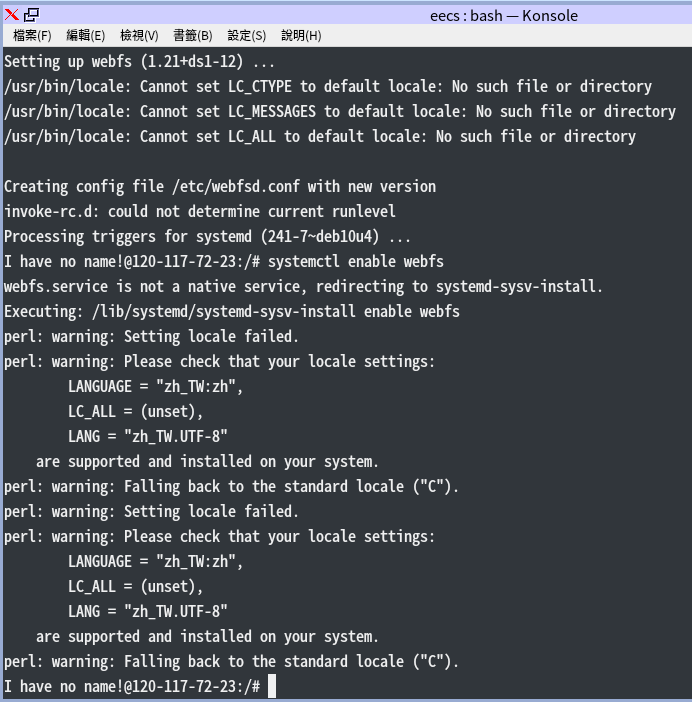Viewport: 692px width, 702px height.
Task: Open the 說明(H) help menu
Action: 301,36
